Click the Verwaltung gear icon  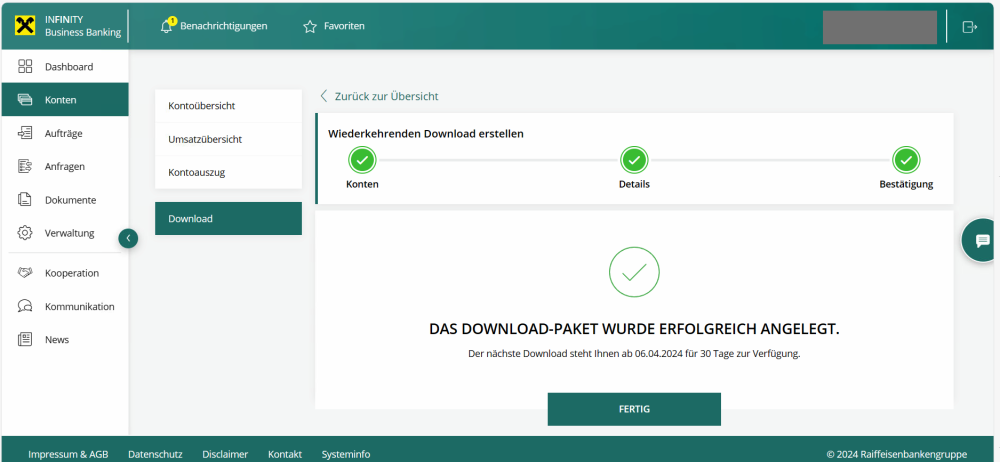tap(25, 233)
